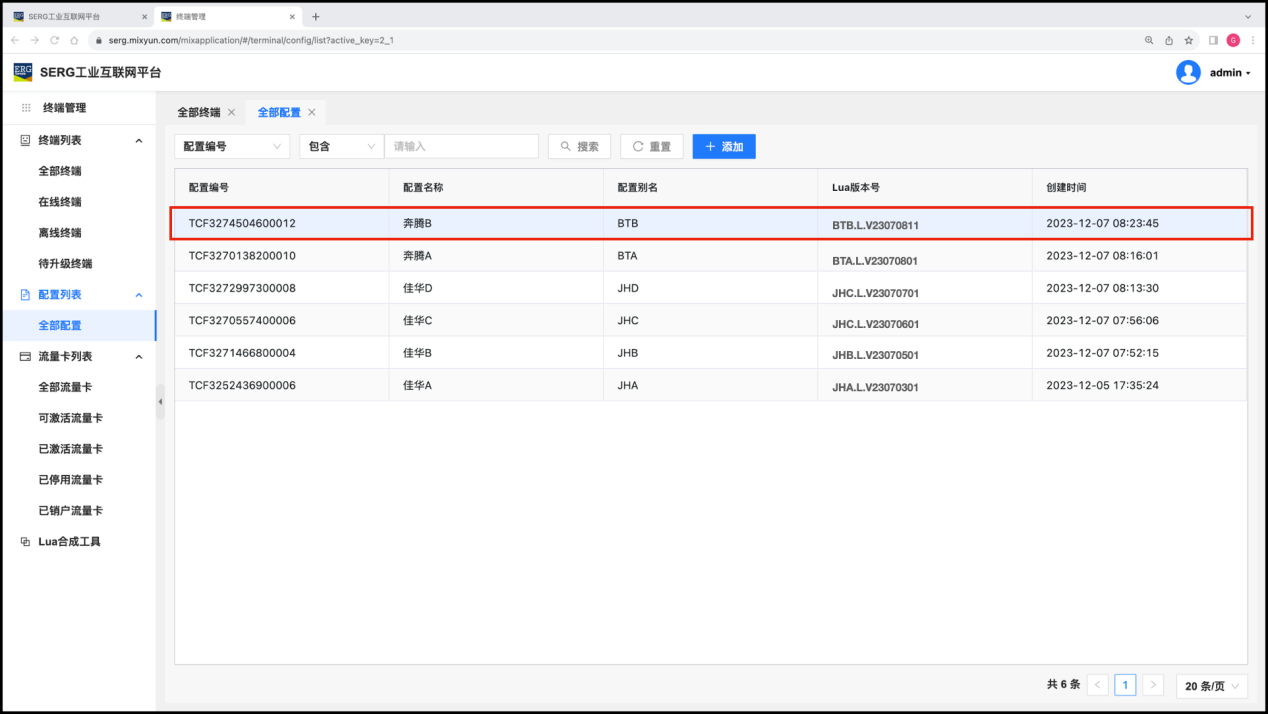Open the 20 条/页 page size dropdown
The width and height of the screenshot is (1268, 714).
point(1211,685)
